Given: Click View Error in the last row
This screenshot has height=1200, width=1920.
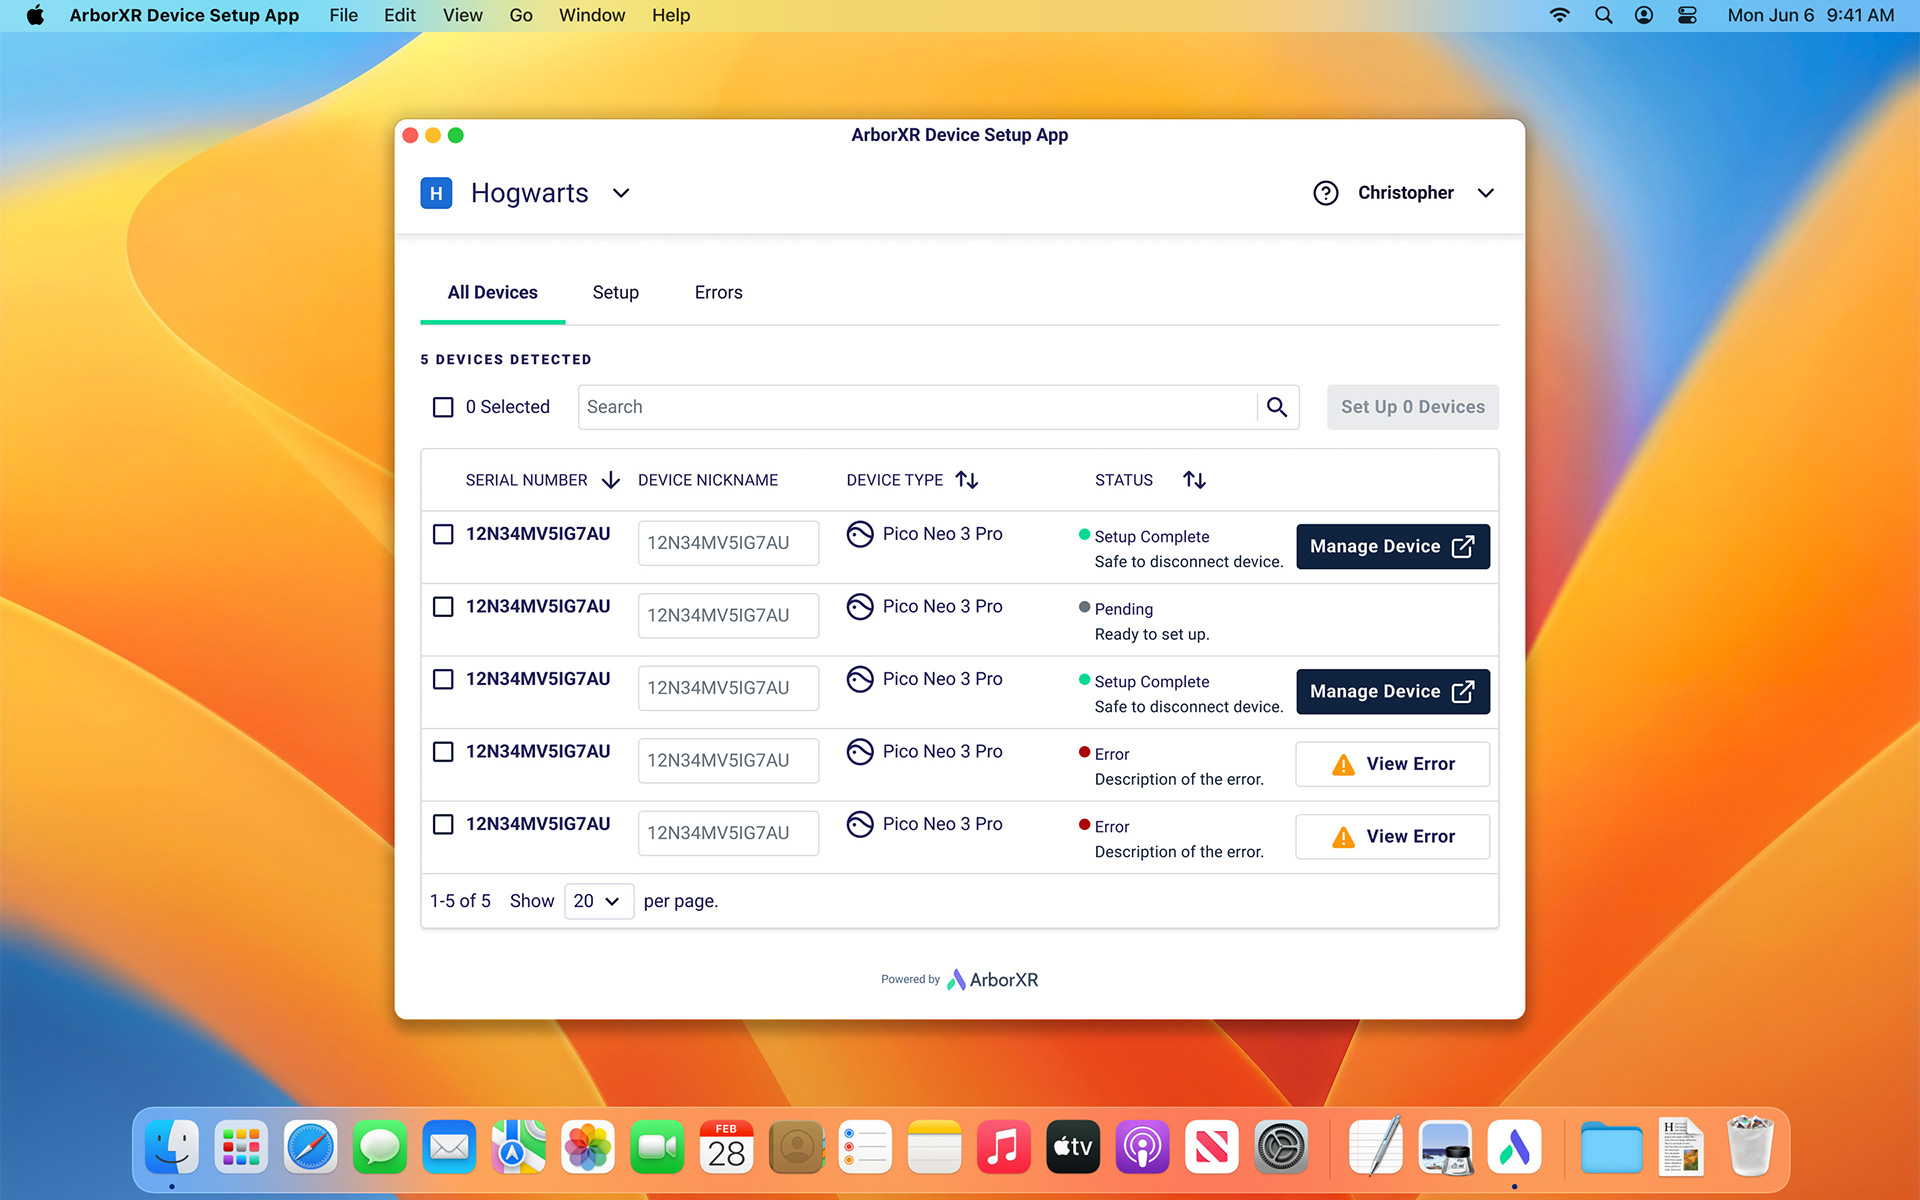Looking at the screenshot, I should coord(1393,837).
